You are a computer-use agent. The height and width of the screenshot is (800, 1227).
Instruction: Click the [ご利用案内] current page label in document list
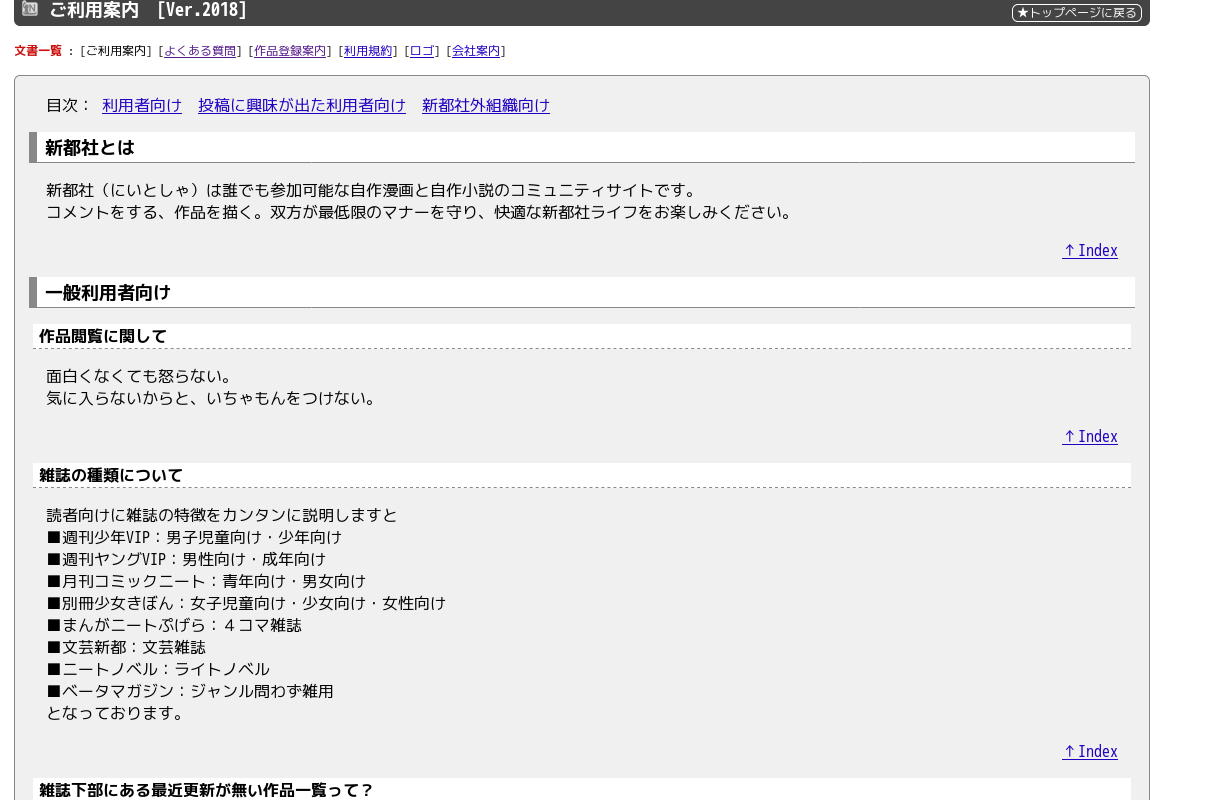click(116, 51)
